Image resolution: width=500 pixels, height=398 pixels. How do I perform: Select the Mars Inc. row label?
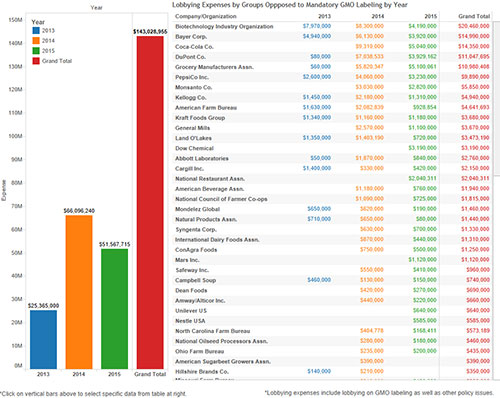click(x=187, y=260)
